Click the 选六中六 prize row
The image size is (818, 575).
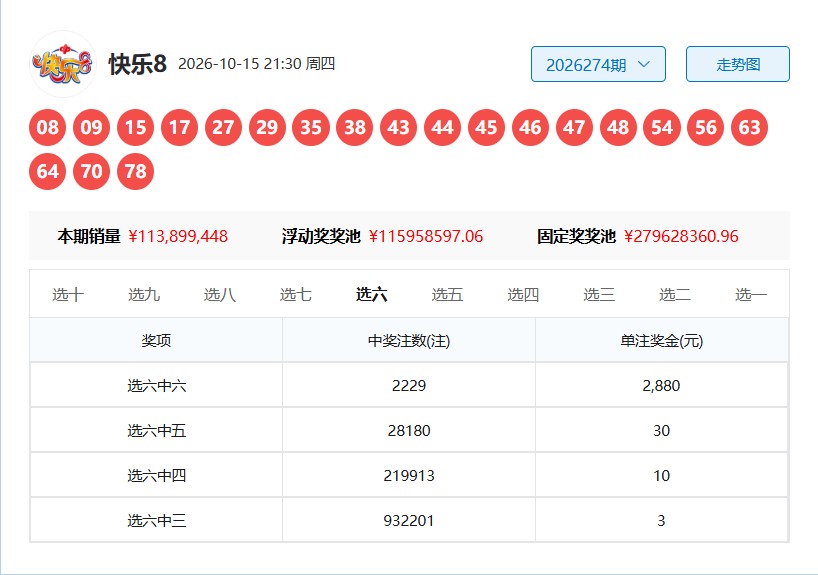409,386
